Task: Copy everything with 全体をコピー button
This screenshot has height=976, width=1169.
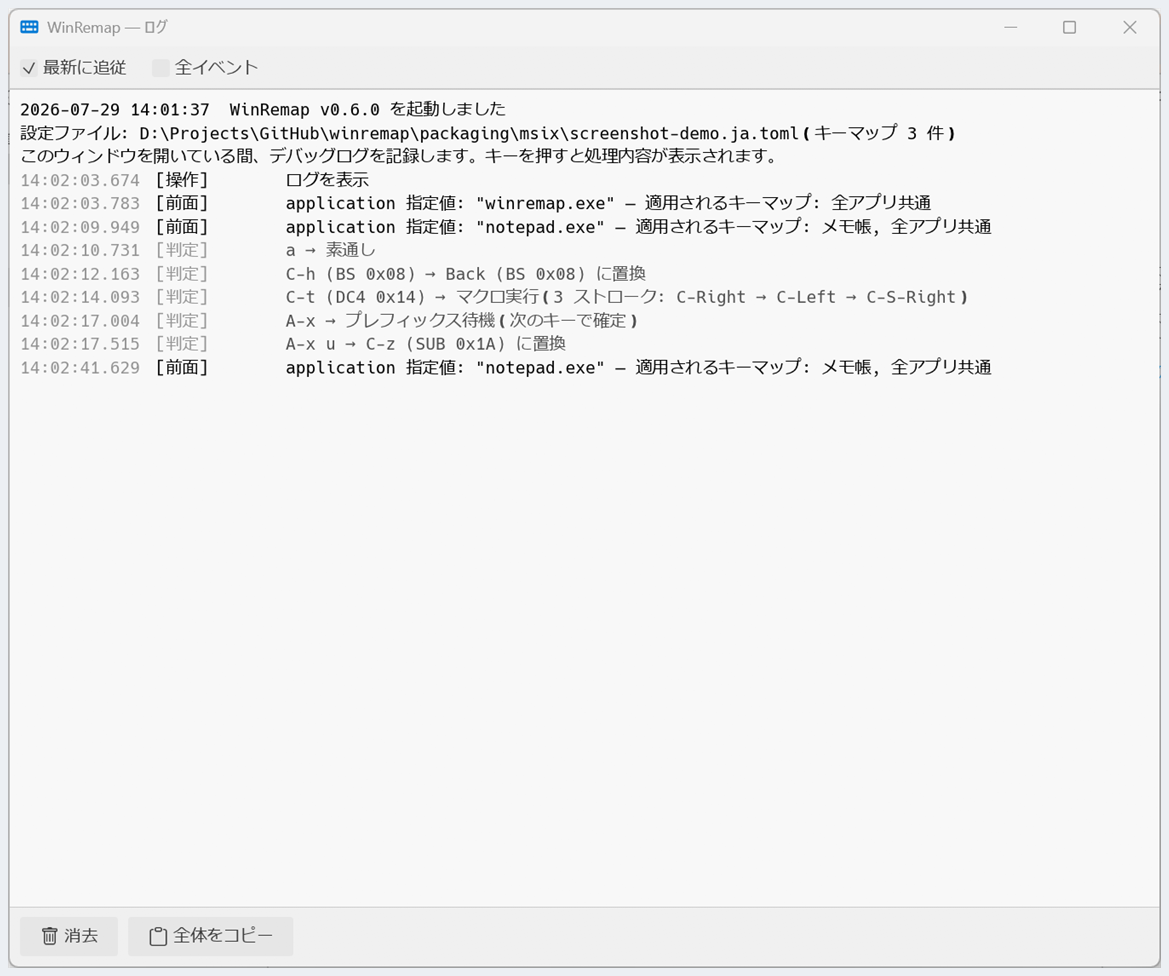Action: tap(210, 936)
